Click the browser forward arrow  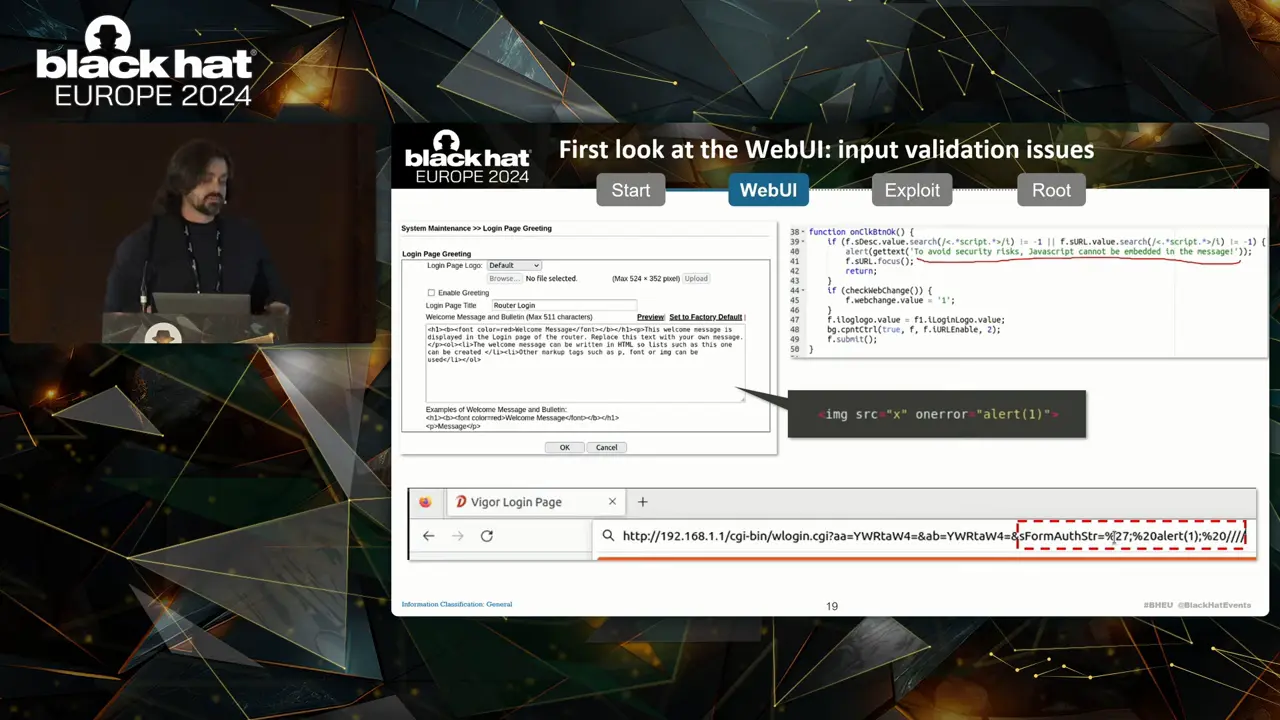pos(457,536)
